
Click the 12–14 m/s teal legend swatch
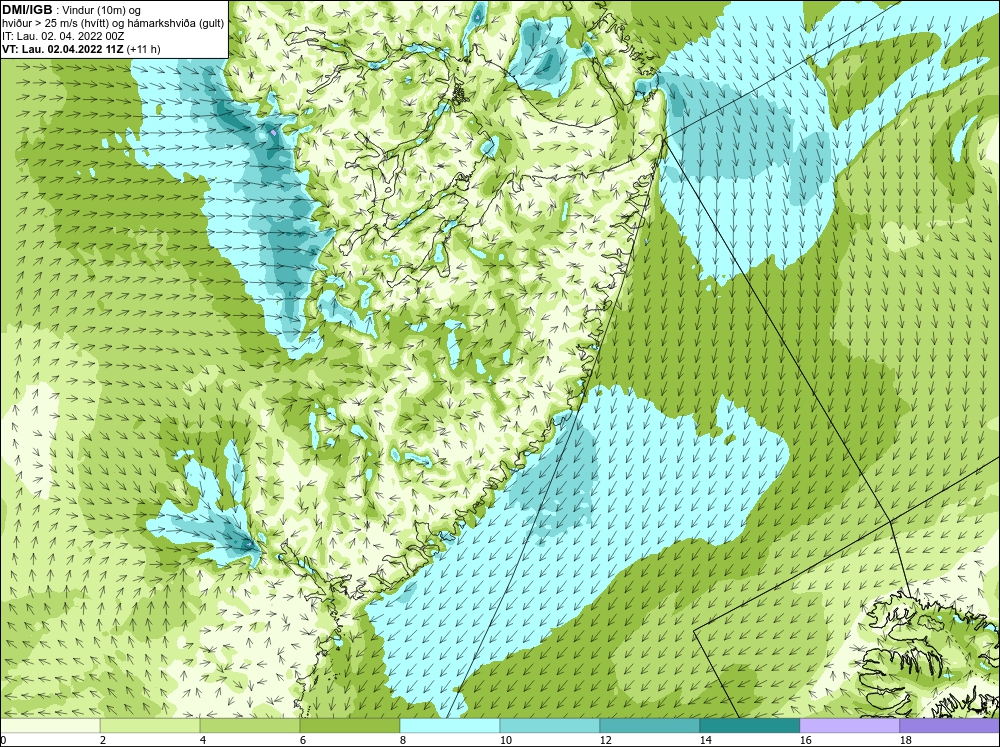649,726
